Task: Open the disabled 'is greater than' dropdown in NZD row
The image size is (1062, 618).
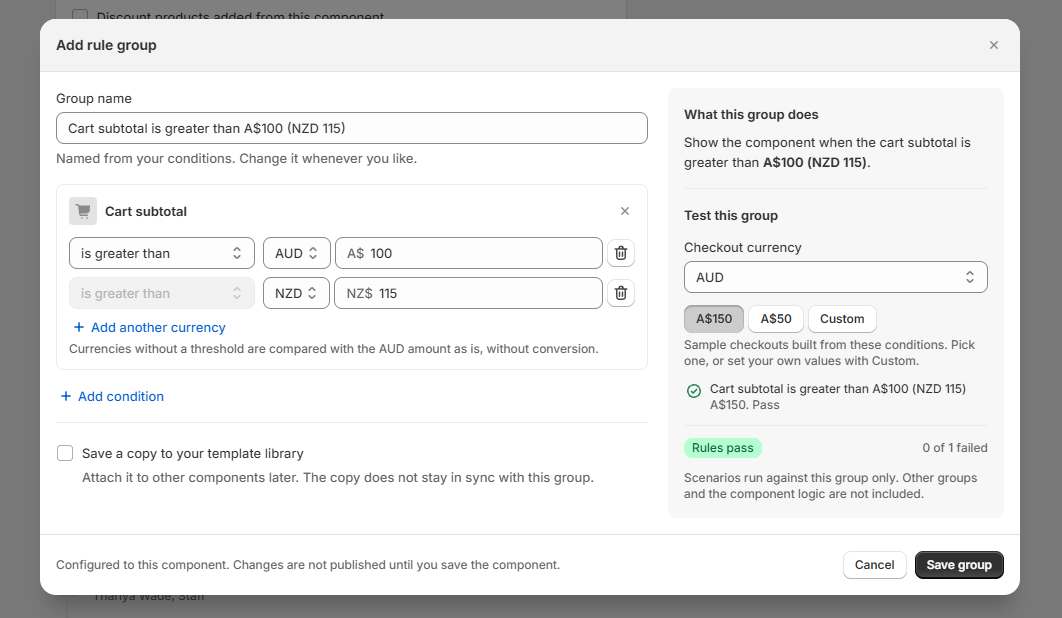Action: (x=162, y=293)
